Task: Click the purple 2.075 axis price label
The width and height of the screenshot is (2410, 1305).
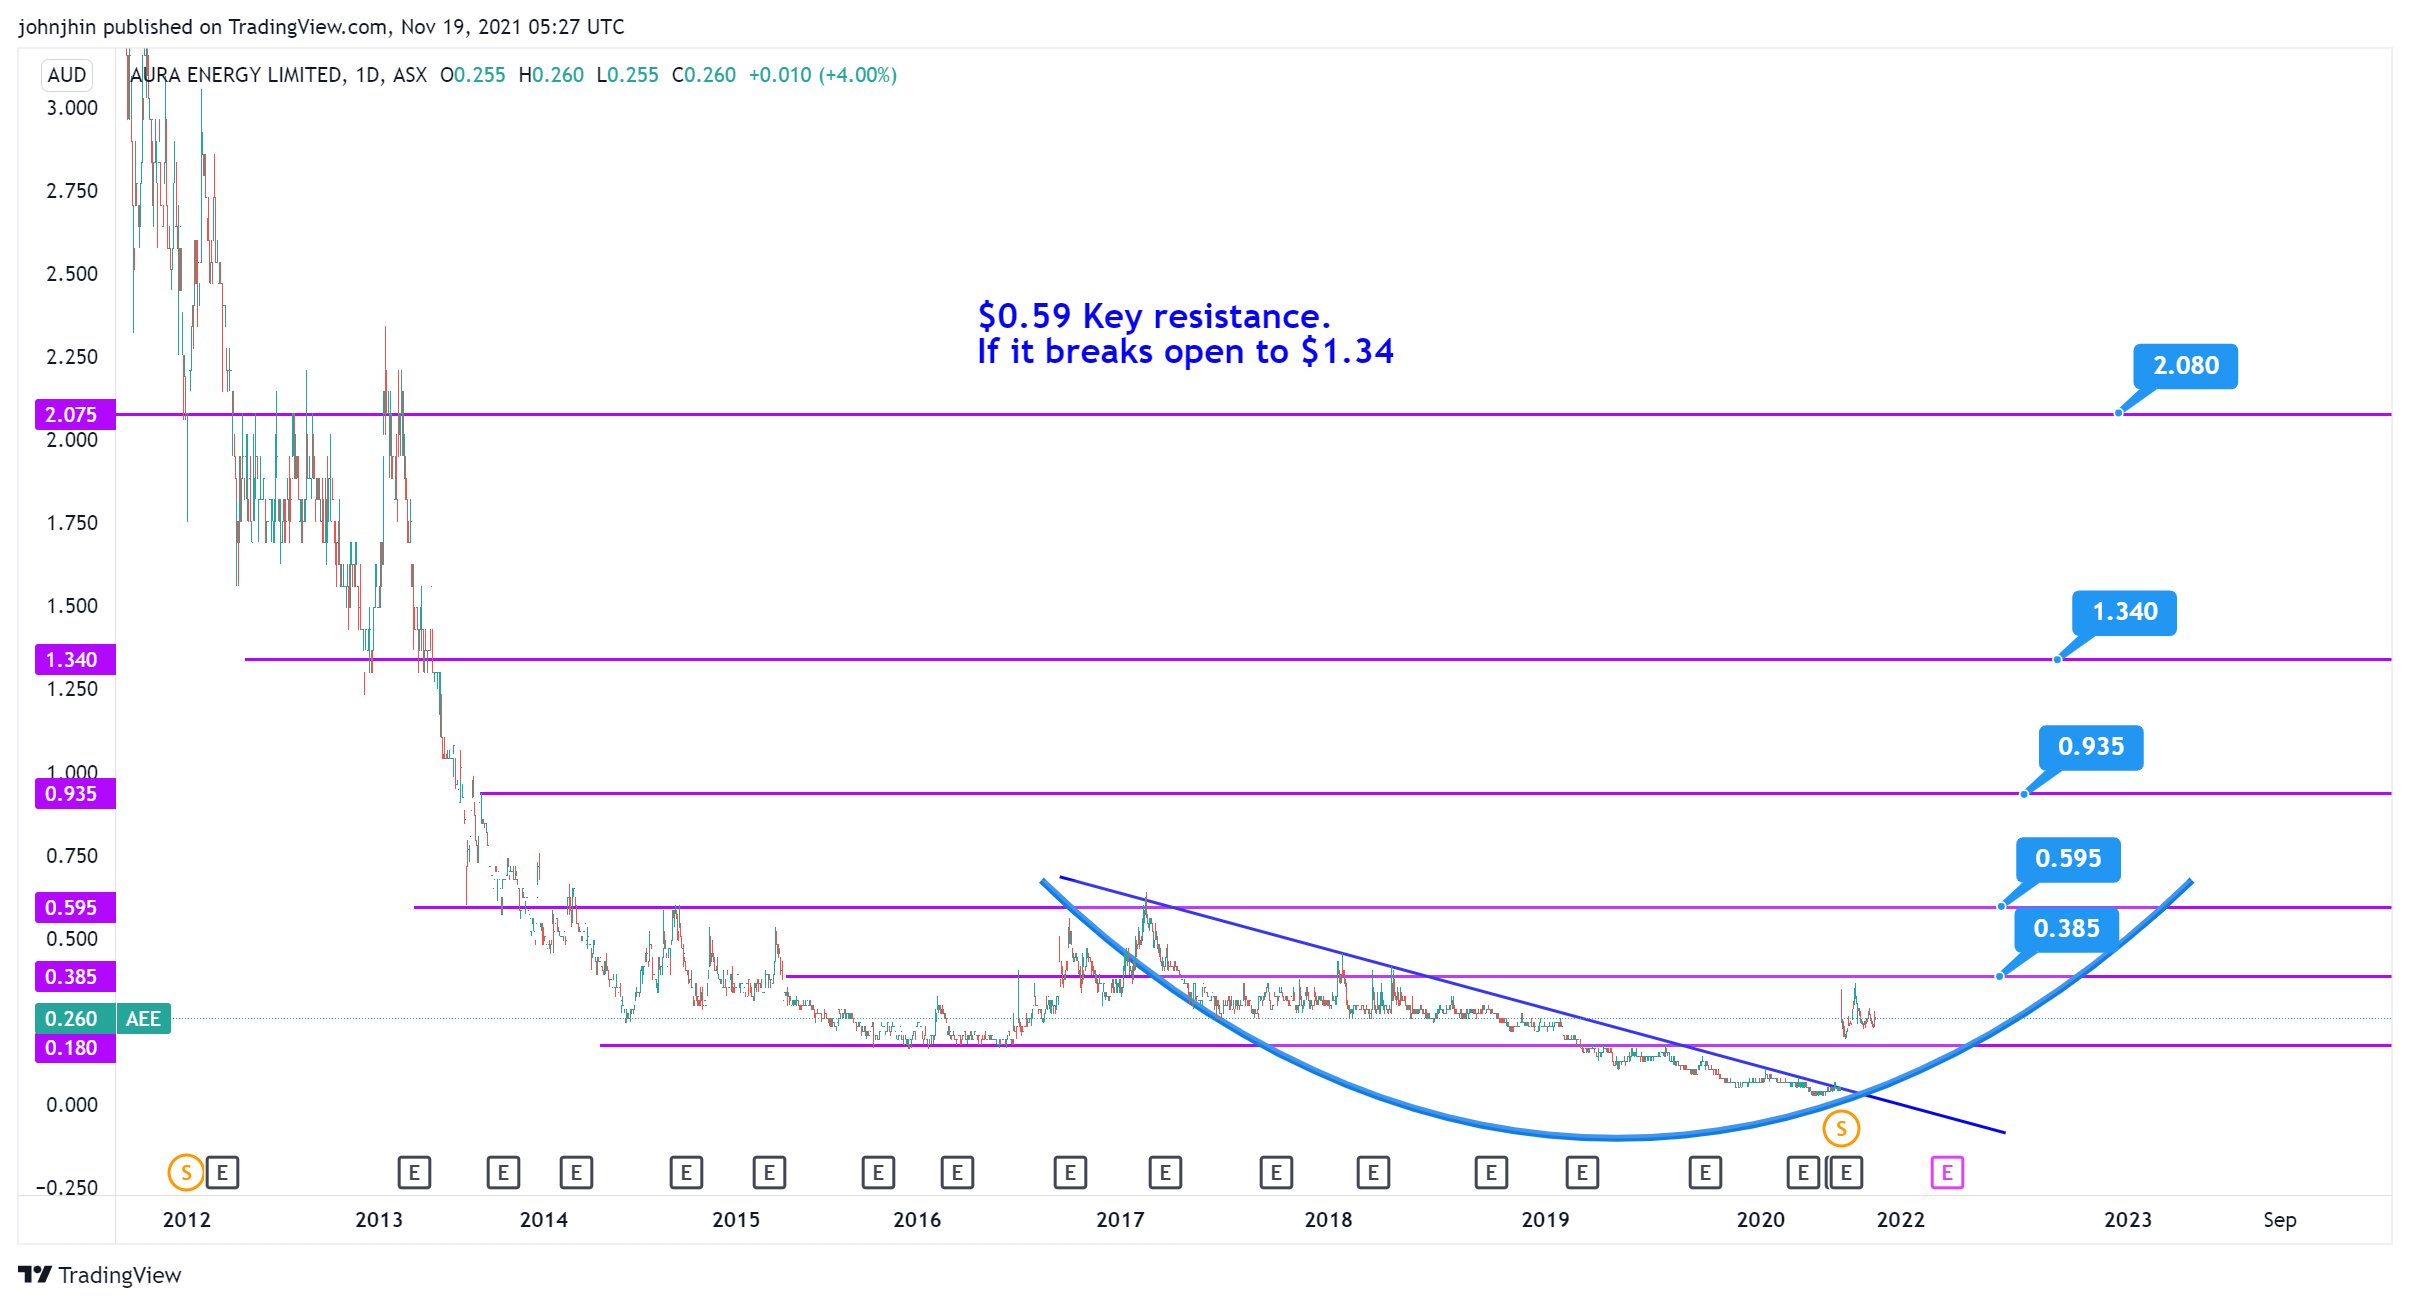Action: pyautogui.click(x=74, y=414)
